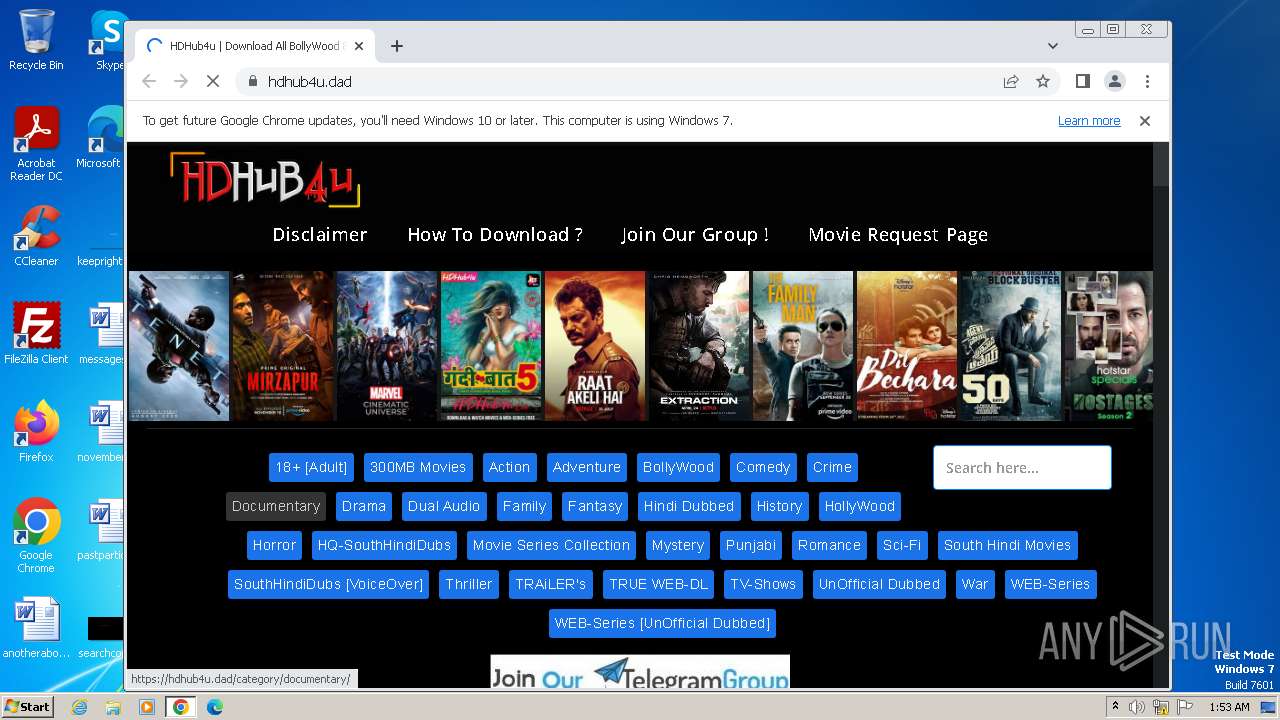
Task: Open The Family Man poster
Action: click(803, 346)
